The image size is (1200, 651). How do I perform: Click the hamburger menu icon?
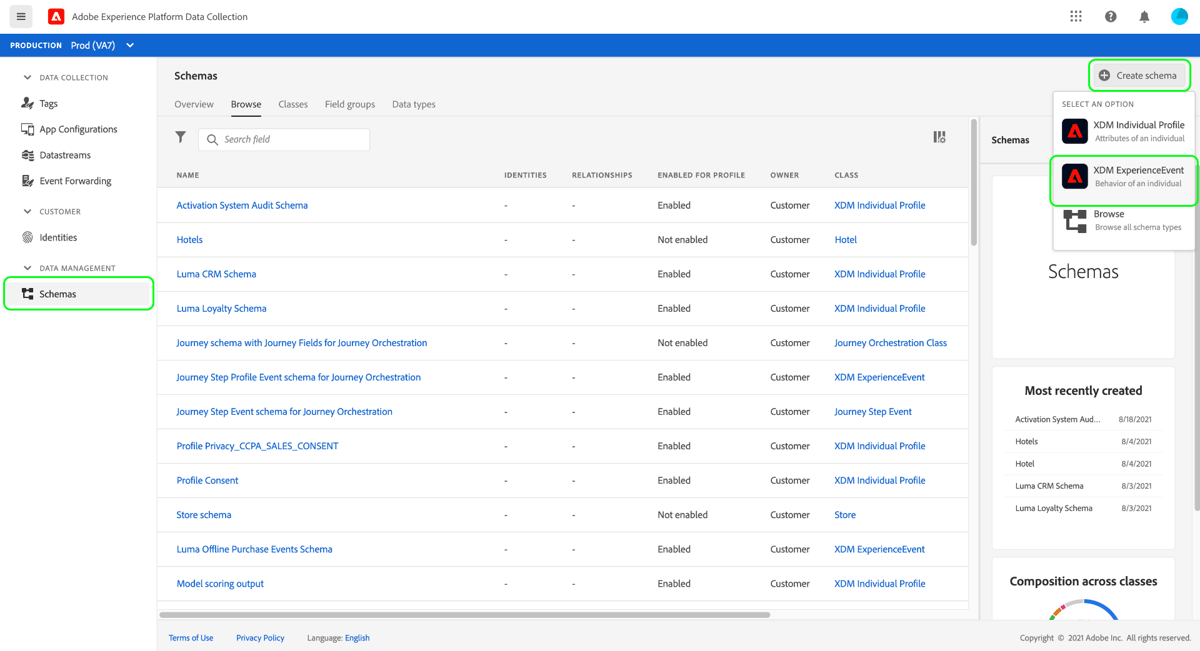coord(19,16)
